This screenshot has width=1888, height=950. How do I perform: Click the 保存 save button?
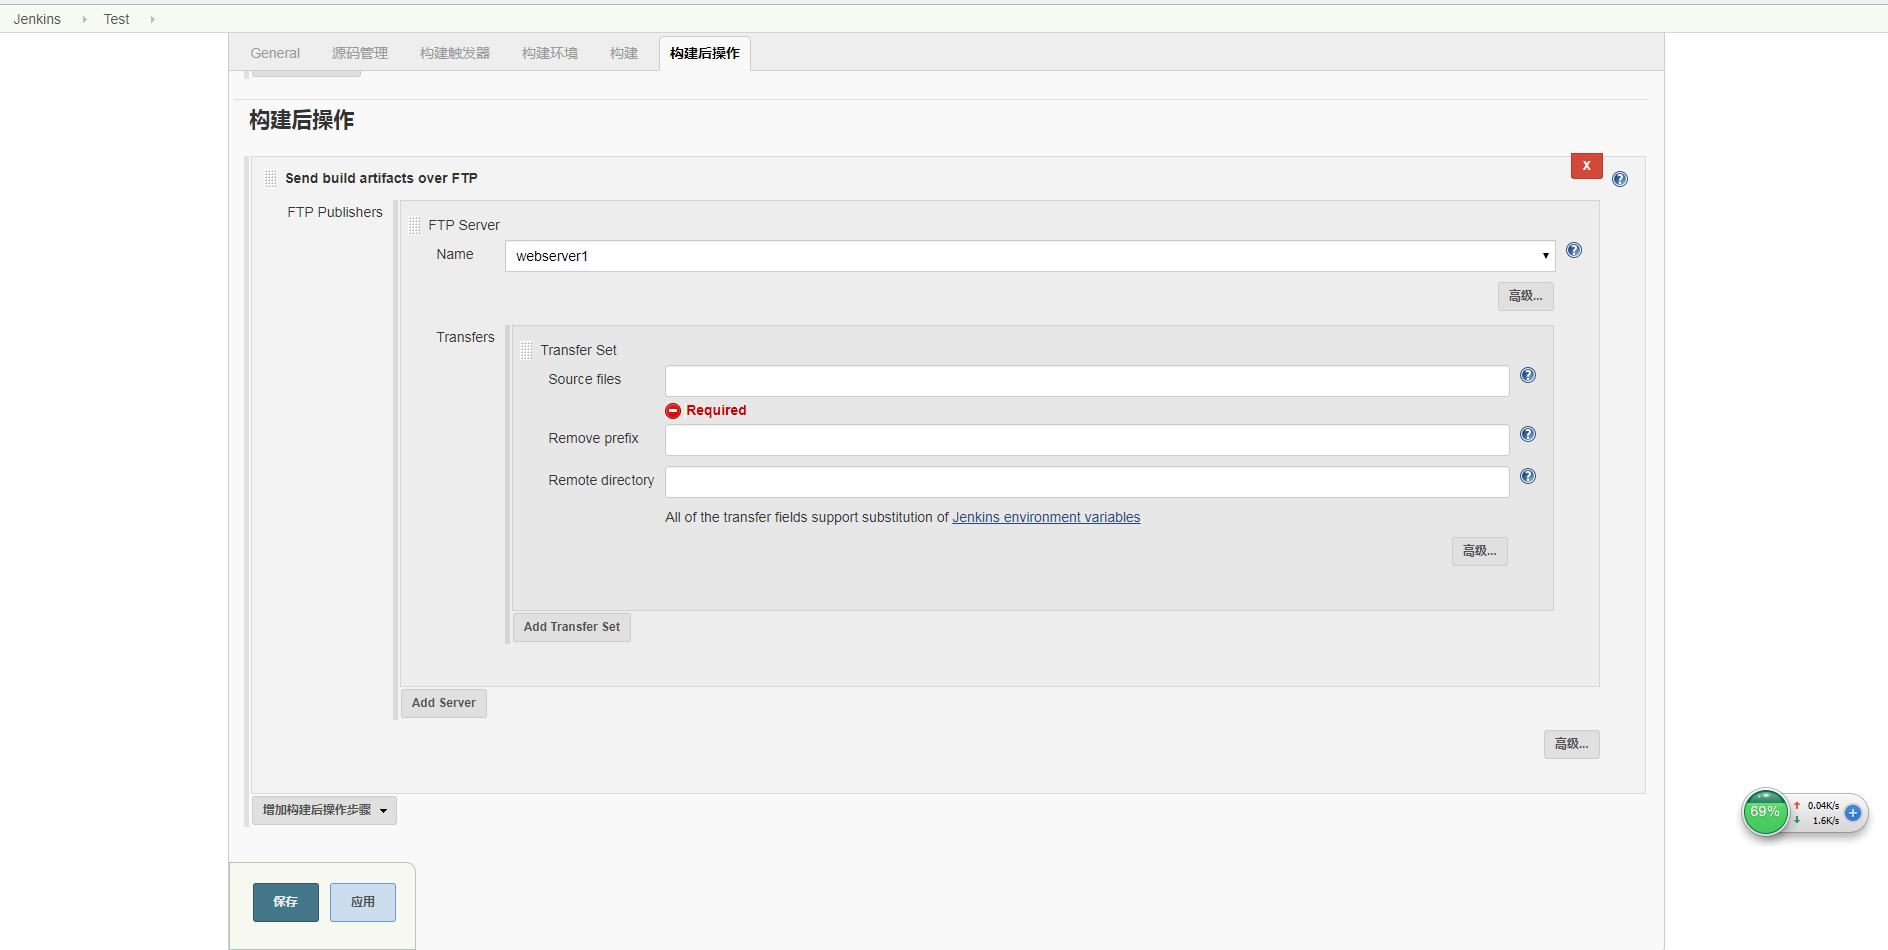point(285,902)
